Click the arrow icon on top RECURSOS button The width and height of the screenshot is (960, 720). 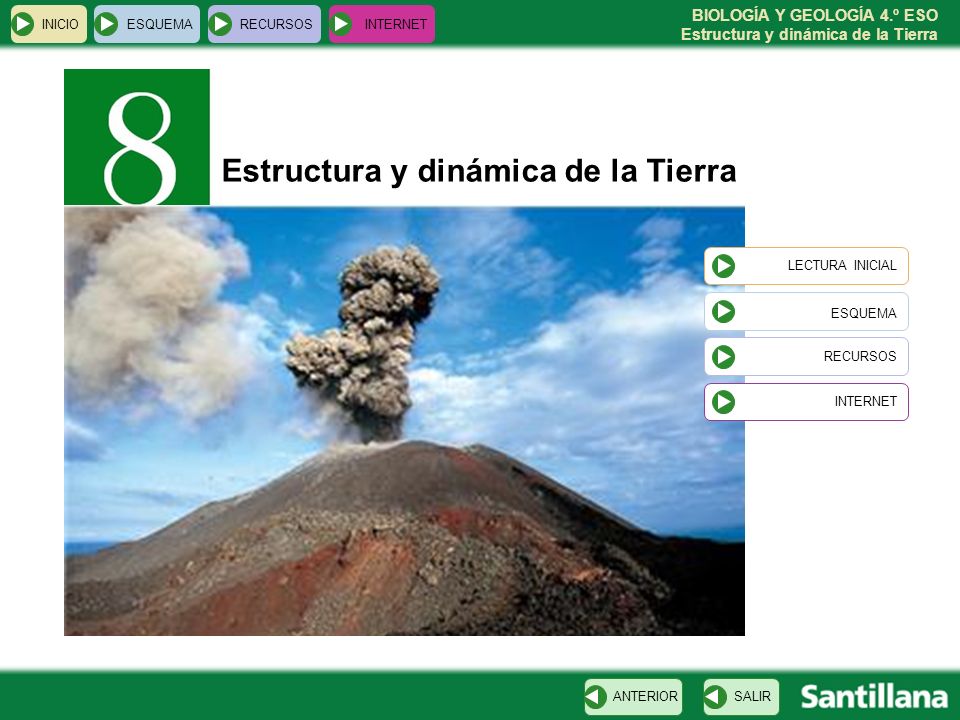pos(220,24)
